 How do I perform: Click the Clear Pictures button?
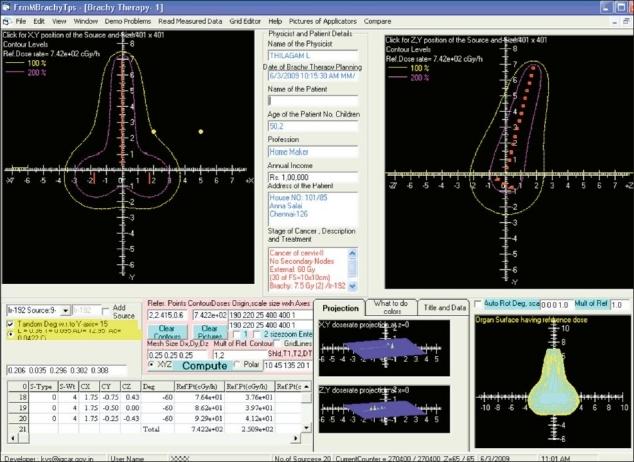(208, 331)
